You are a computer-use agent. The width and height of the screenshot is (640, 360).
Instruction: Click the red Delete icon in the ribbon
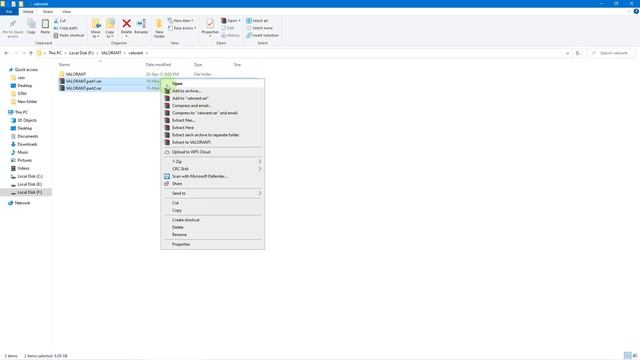coord(127,24)
